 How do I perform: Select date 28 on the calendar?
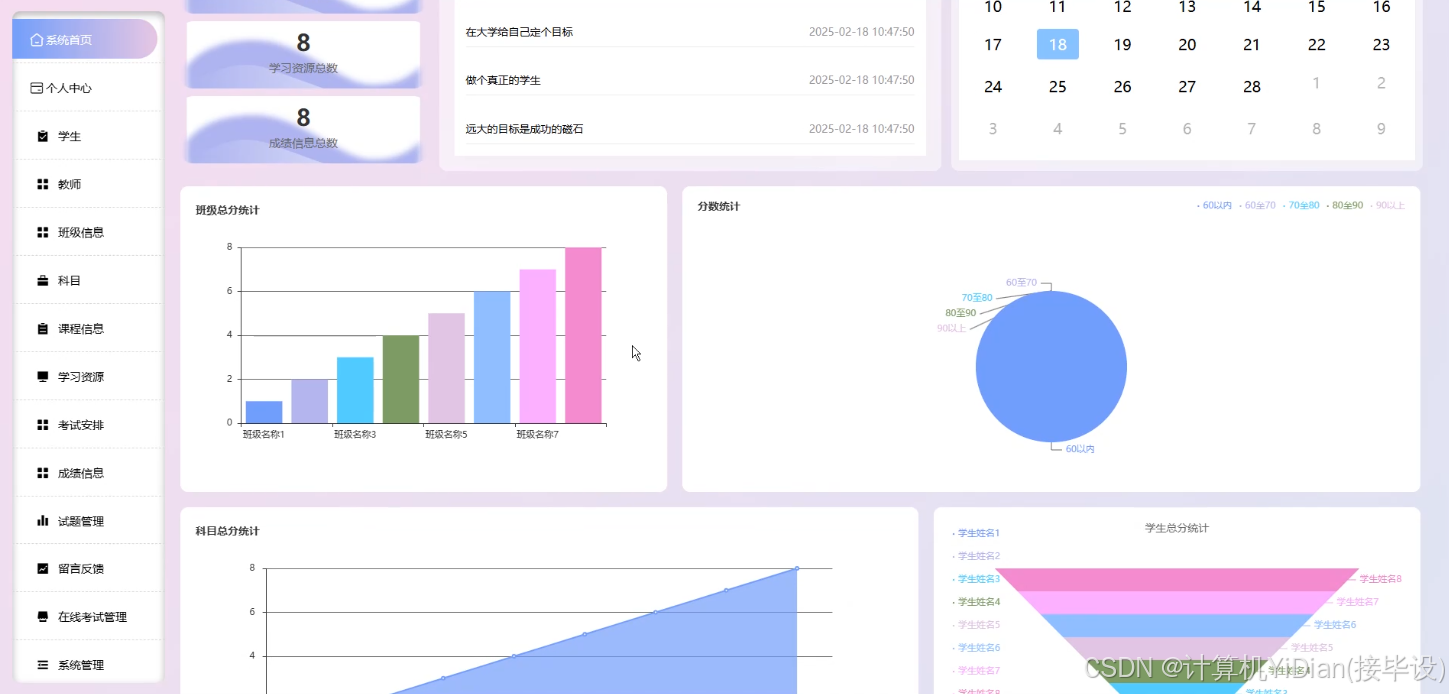click(1252, 87)
